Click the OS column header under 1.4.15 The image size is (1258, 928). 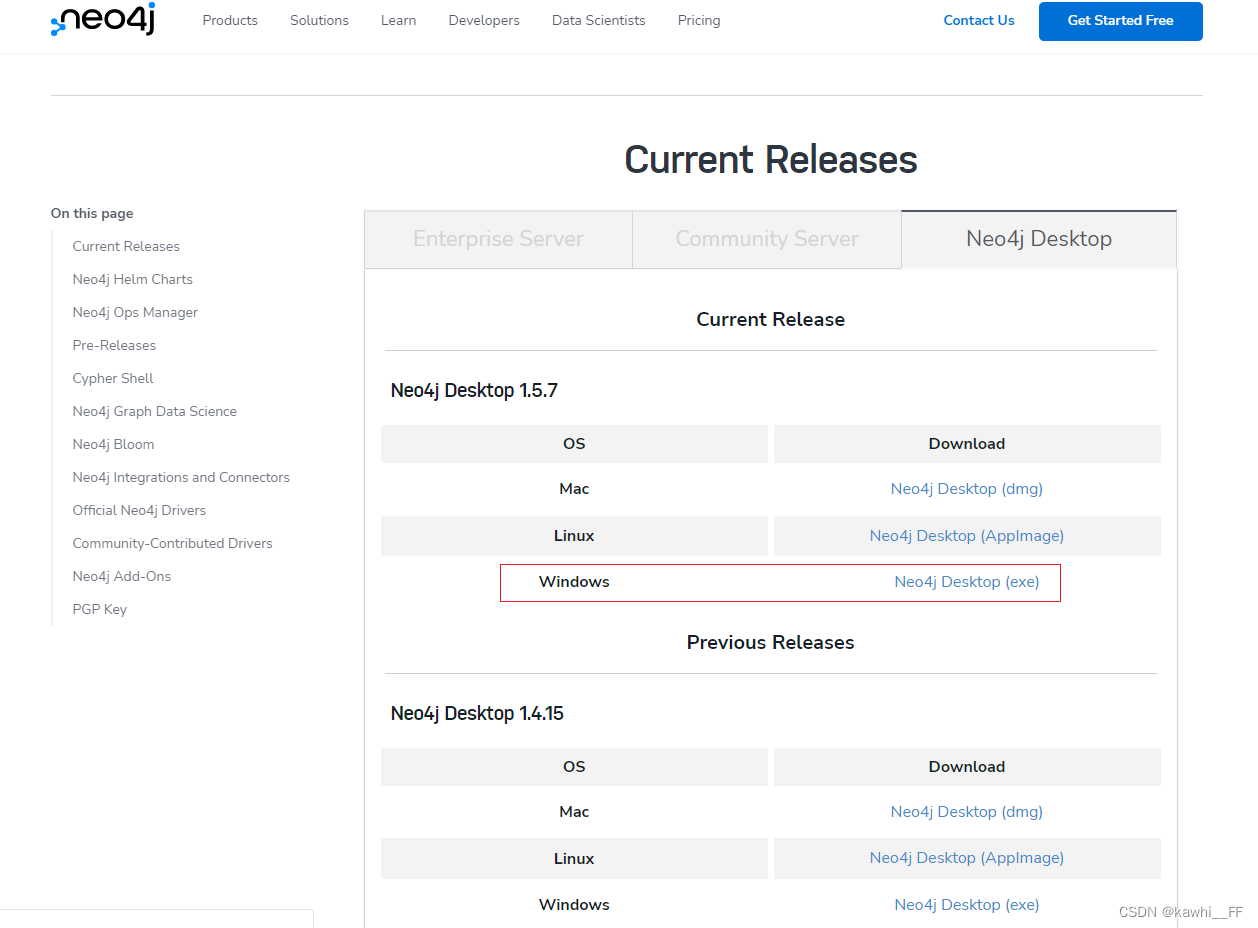[574, 767]
